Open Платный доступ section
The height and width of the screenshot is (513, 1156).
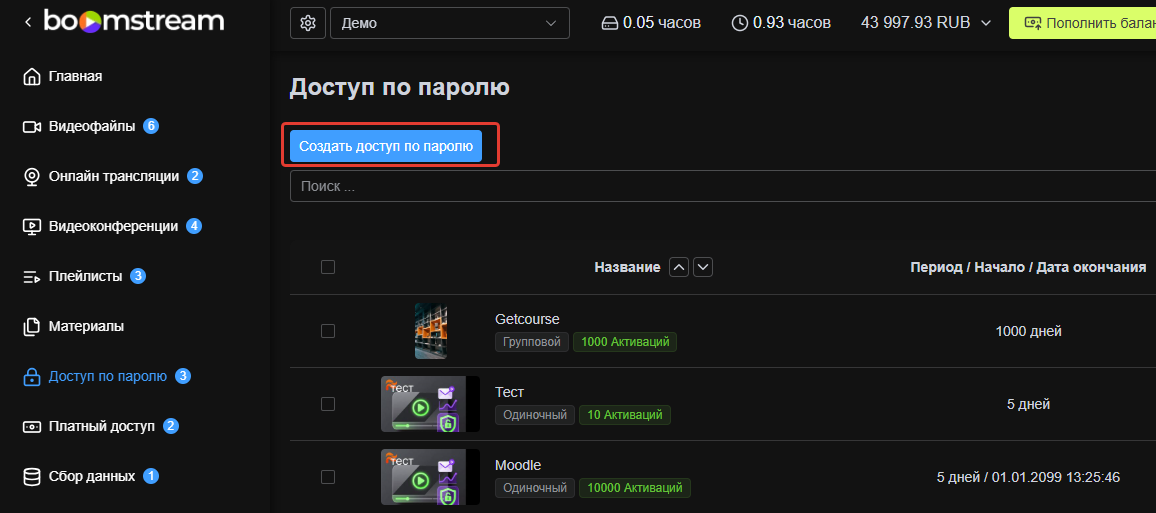(102, 426)
